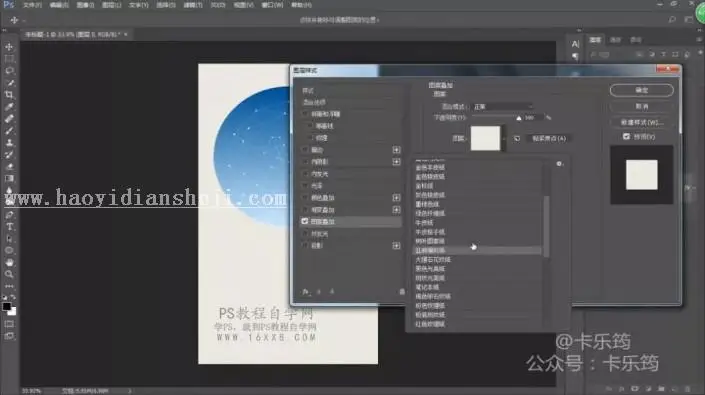Select the Lasso tool

click(9, 71)
